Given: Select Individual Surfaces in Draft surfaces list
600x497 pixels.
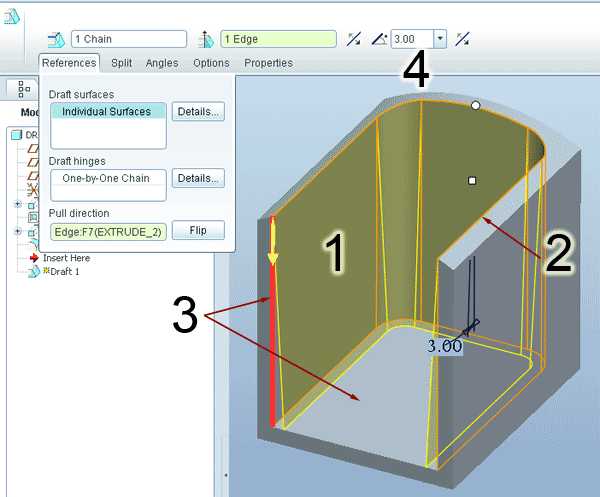Looking at the screenshot, I should [x=106, y=112].
